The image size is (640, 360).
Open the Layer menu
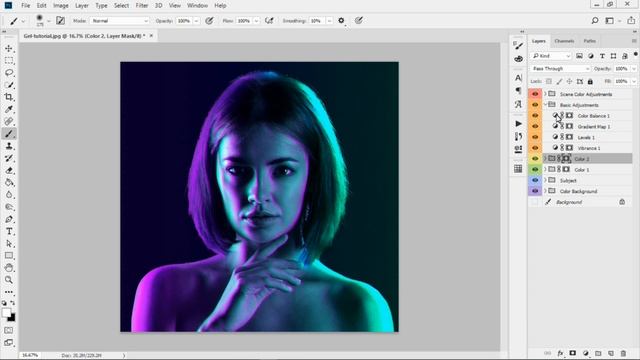82,6
